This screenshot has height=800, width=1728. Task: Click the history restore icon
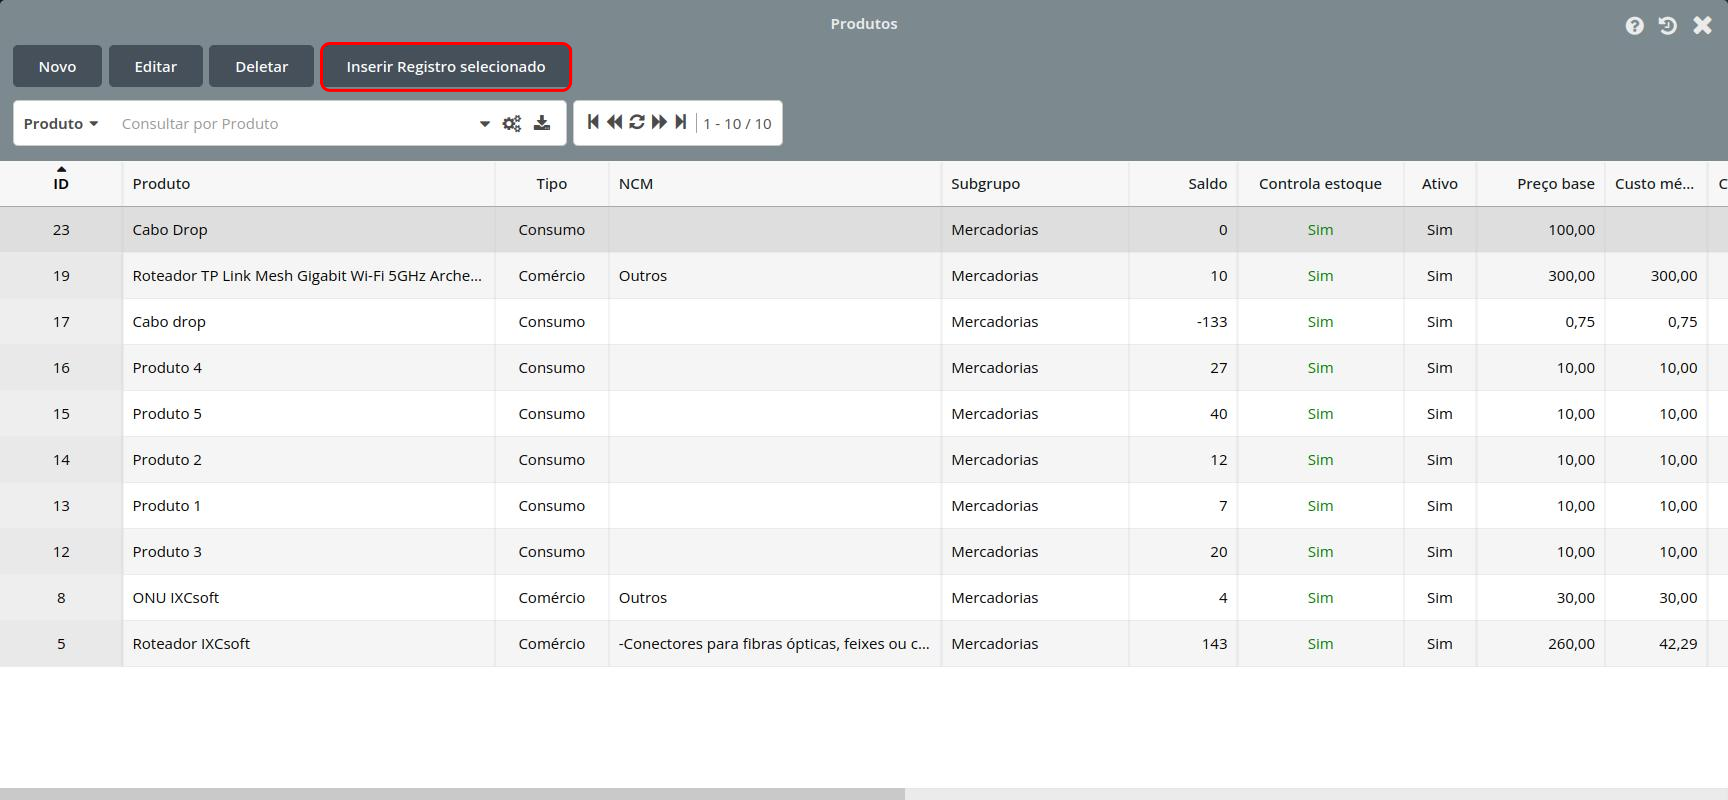tap(1667, 26)
